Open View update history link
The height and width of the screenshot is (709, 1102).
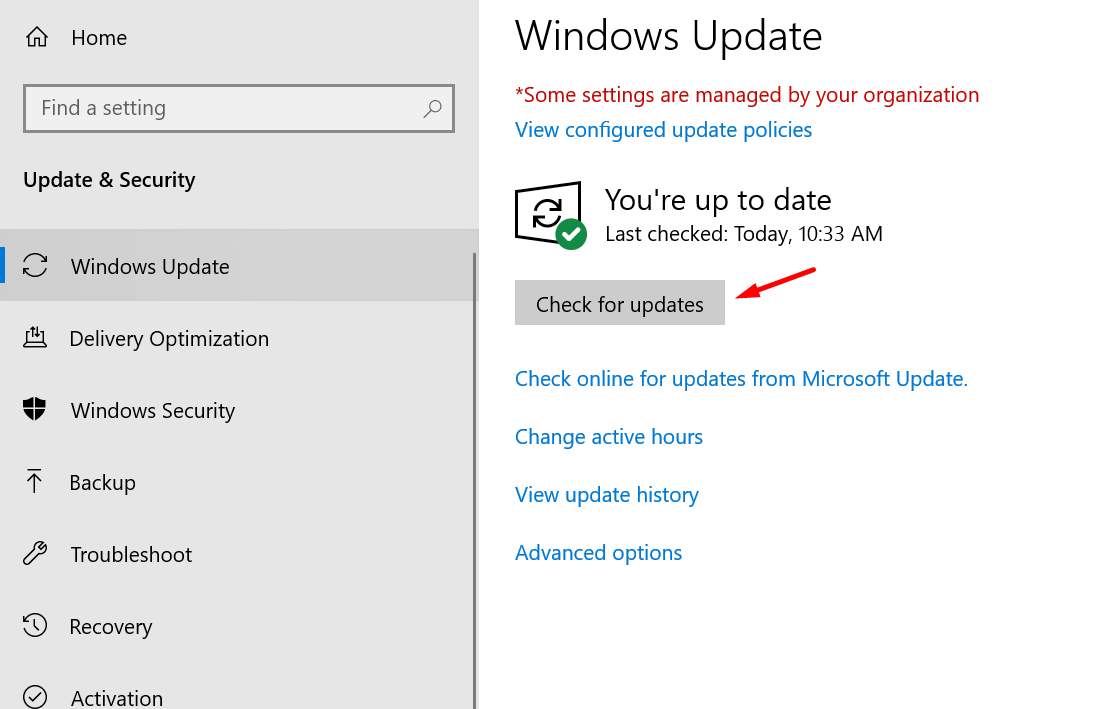tap(607, 495)
